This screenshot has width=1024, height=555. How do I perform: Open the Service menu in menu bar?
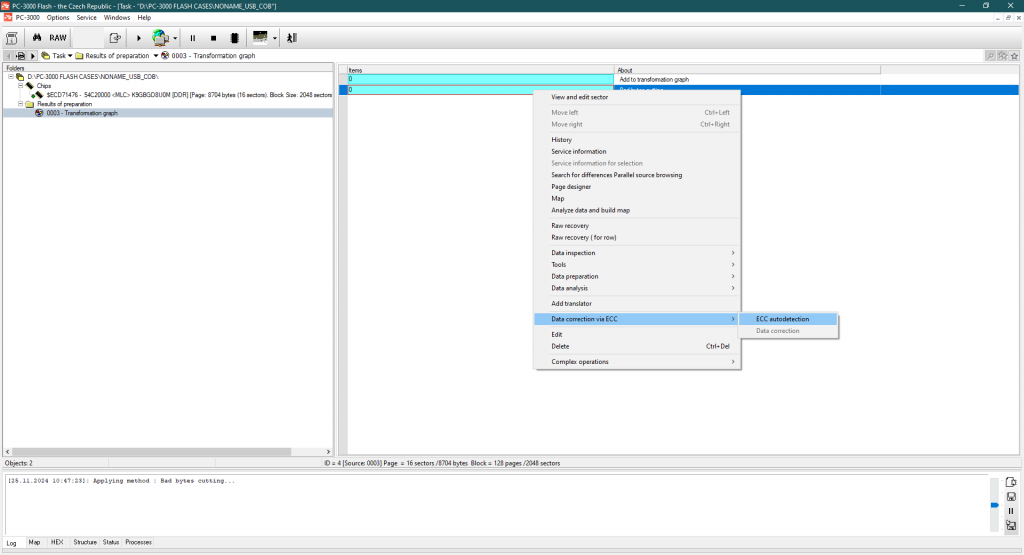point(87,18)
